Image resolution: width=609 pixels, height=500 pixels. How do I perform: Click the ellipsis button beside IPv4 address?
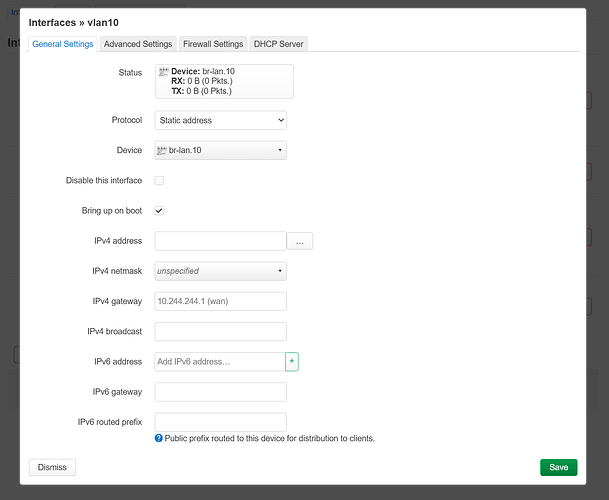pos(300,241)
